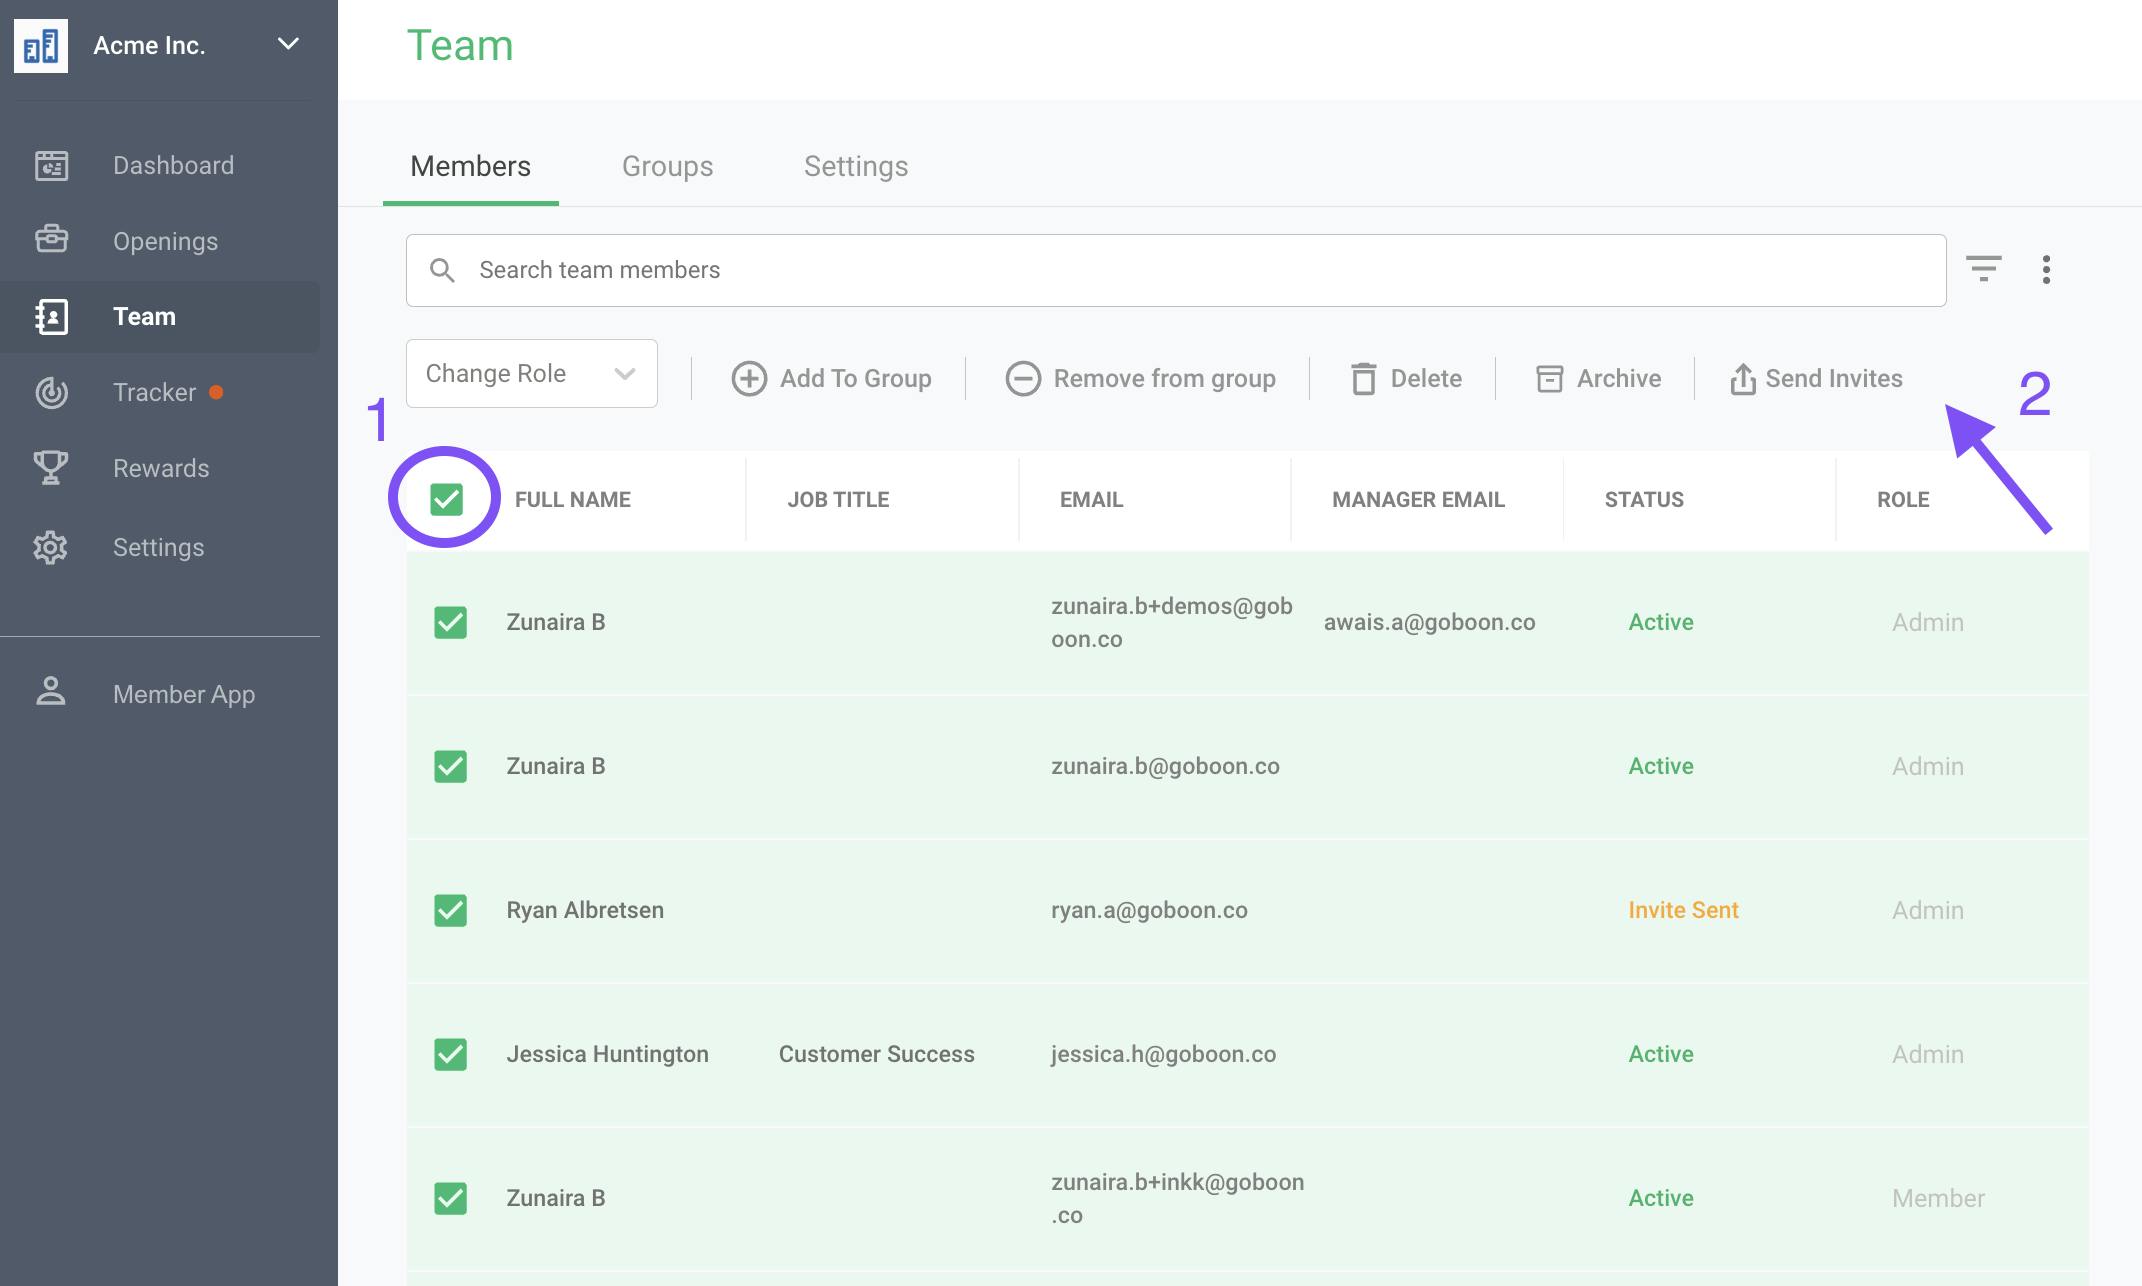Deselect Ryan Albretsen's row checkbox
This screenshot has height=1286, width=2142.
point(450,910)
